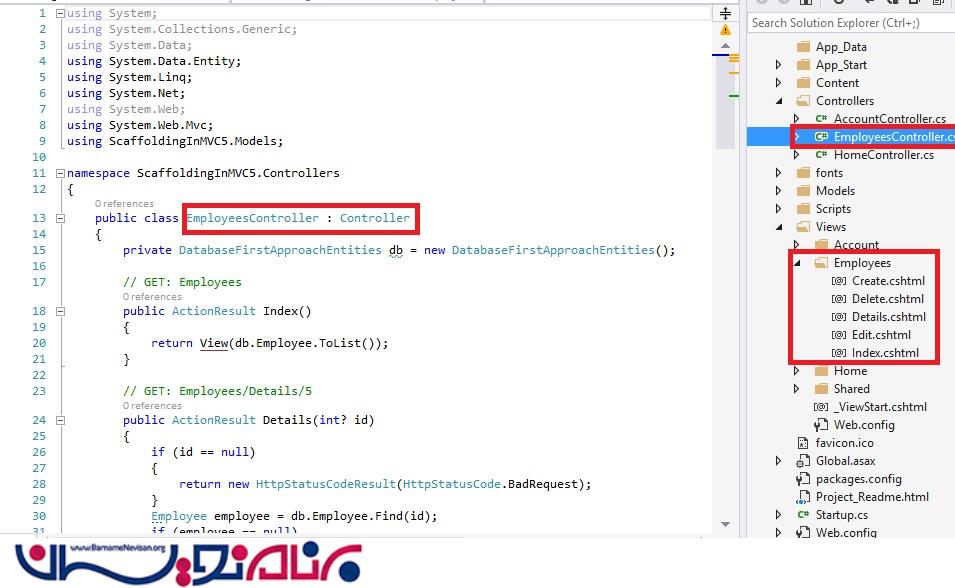The height and width of the screenshot is (588, 955).
Task: Click the Search Solution Explorer input box
Action: click(850, 22)
